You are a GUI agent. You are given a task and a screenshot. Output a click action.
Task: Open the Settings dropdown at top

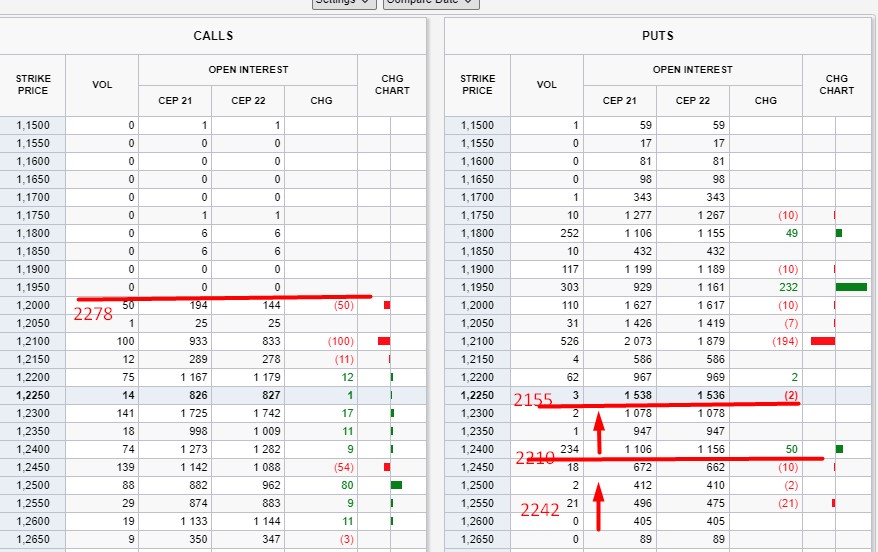click(344, 3)
